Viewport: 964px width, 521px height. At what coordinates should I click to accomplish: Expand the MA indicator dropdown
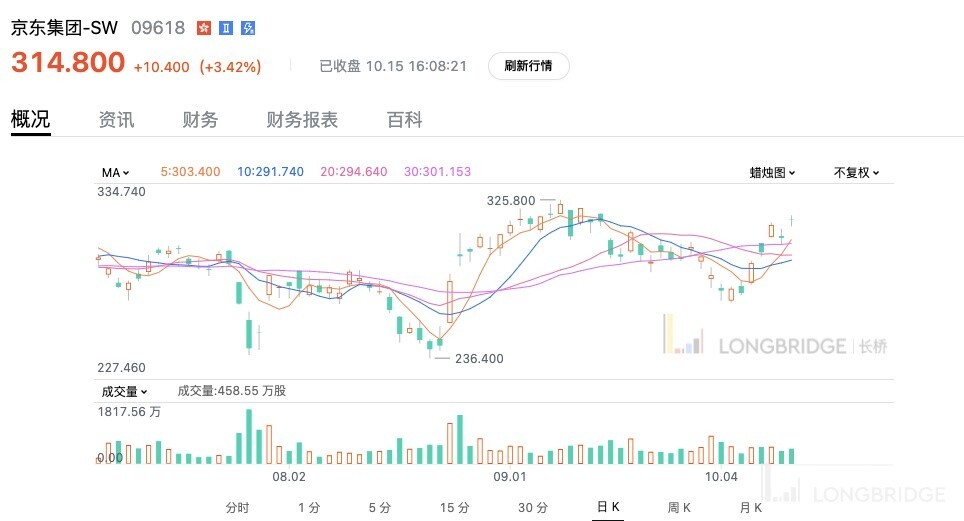tap(115, 172)
